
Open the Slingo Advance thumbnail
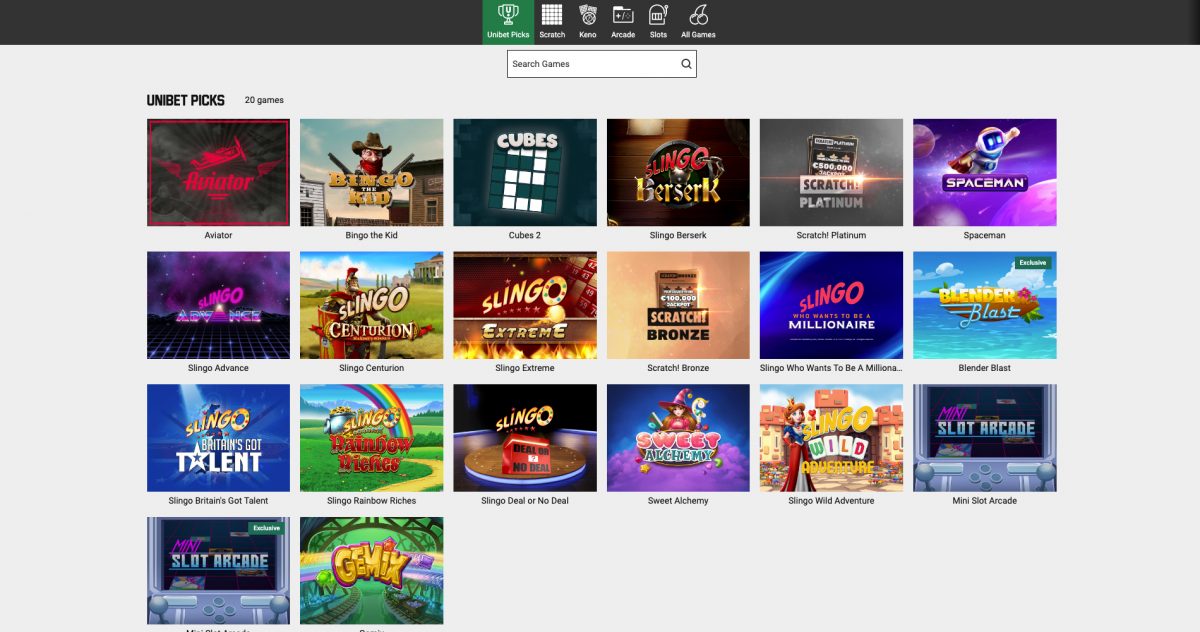pyautogui.click(x=218, y=305)
